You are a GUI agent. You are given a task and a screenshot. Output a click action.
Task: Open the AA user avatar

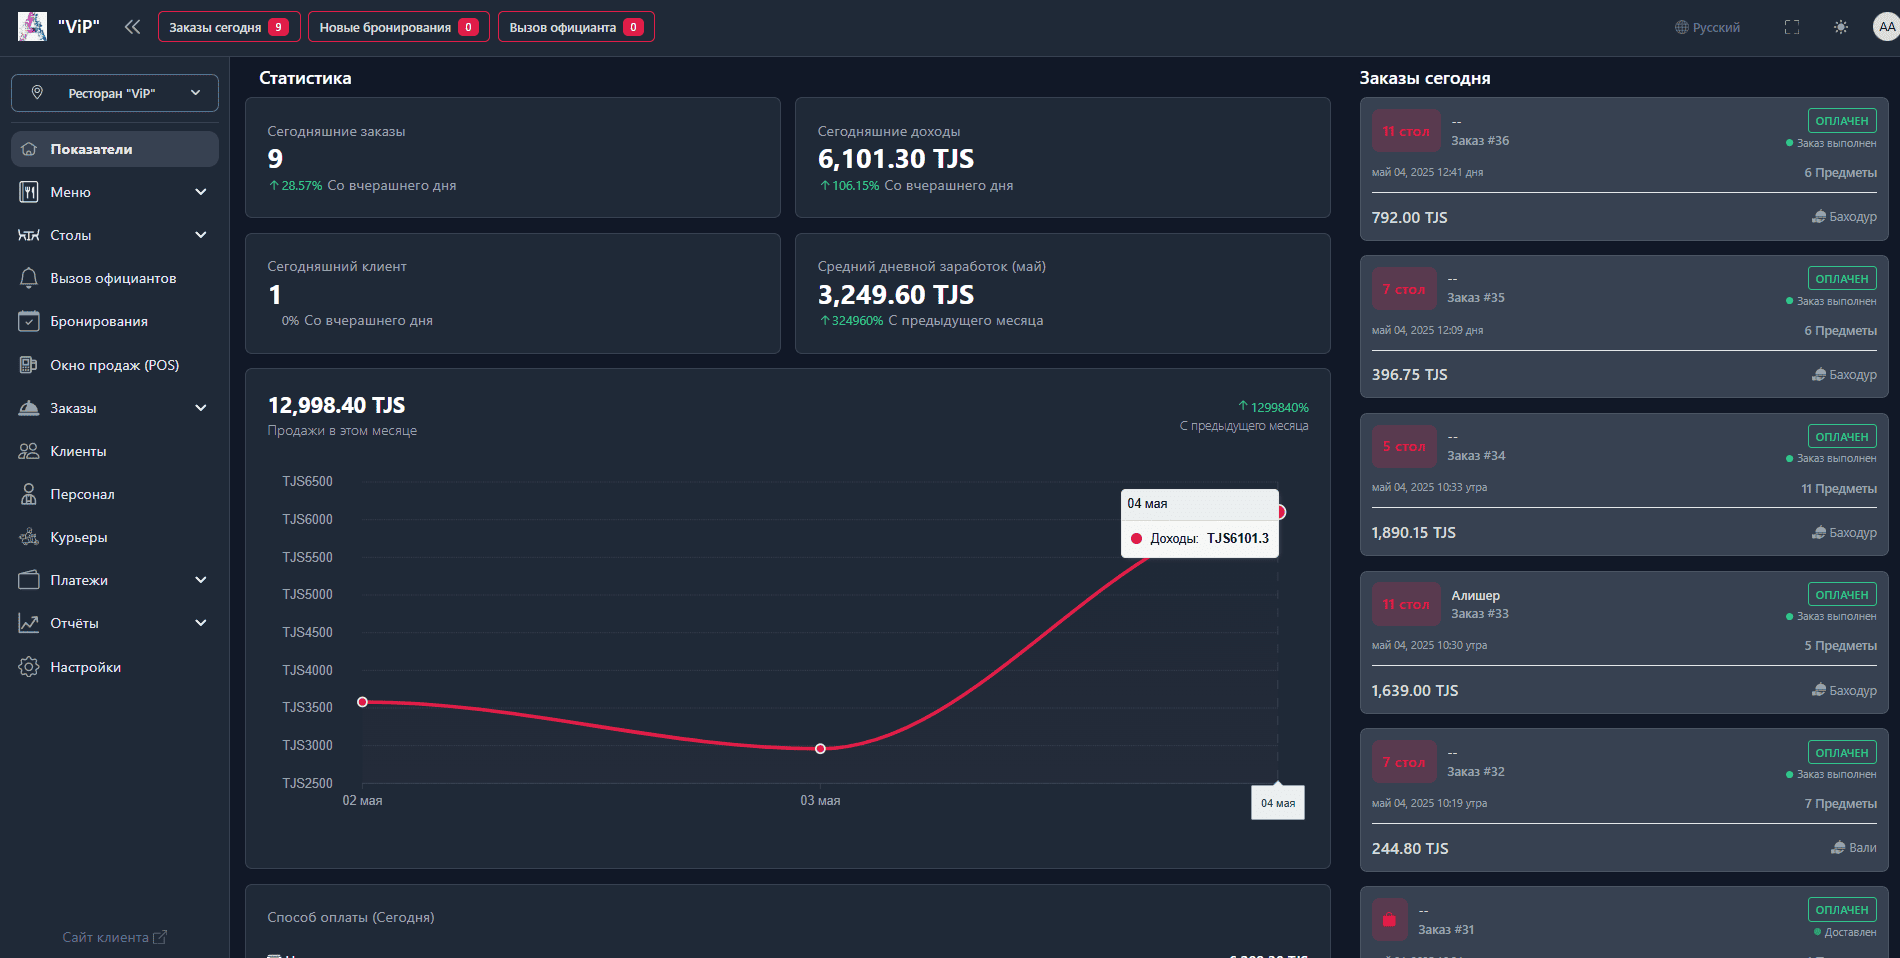pyautogui.click(x=1886, y=27)
